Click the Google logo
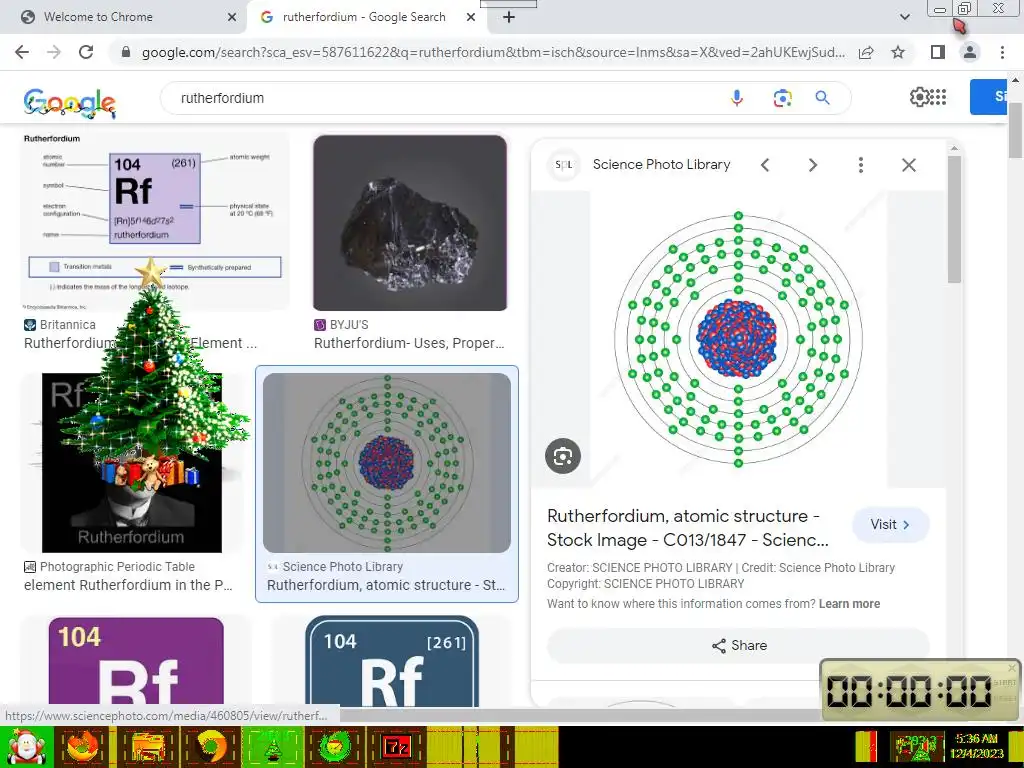Image resolution: width=1024 pixels, height=768 pixels. point(70,103)
